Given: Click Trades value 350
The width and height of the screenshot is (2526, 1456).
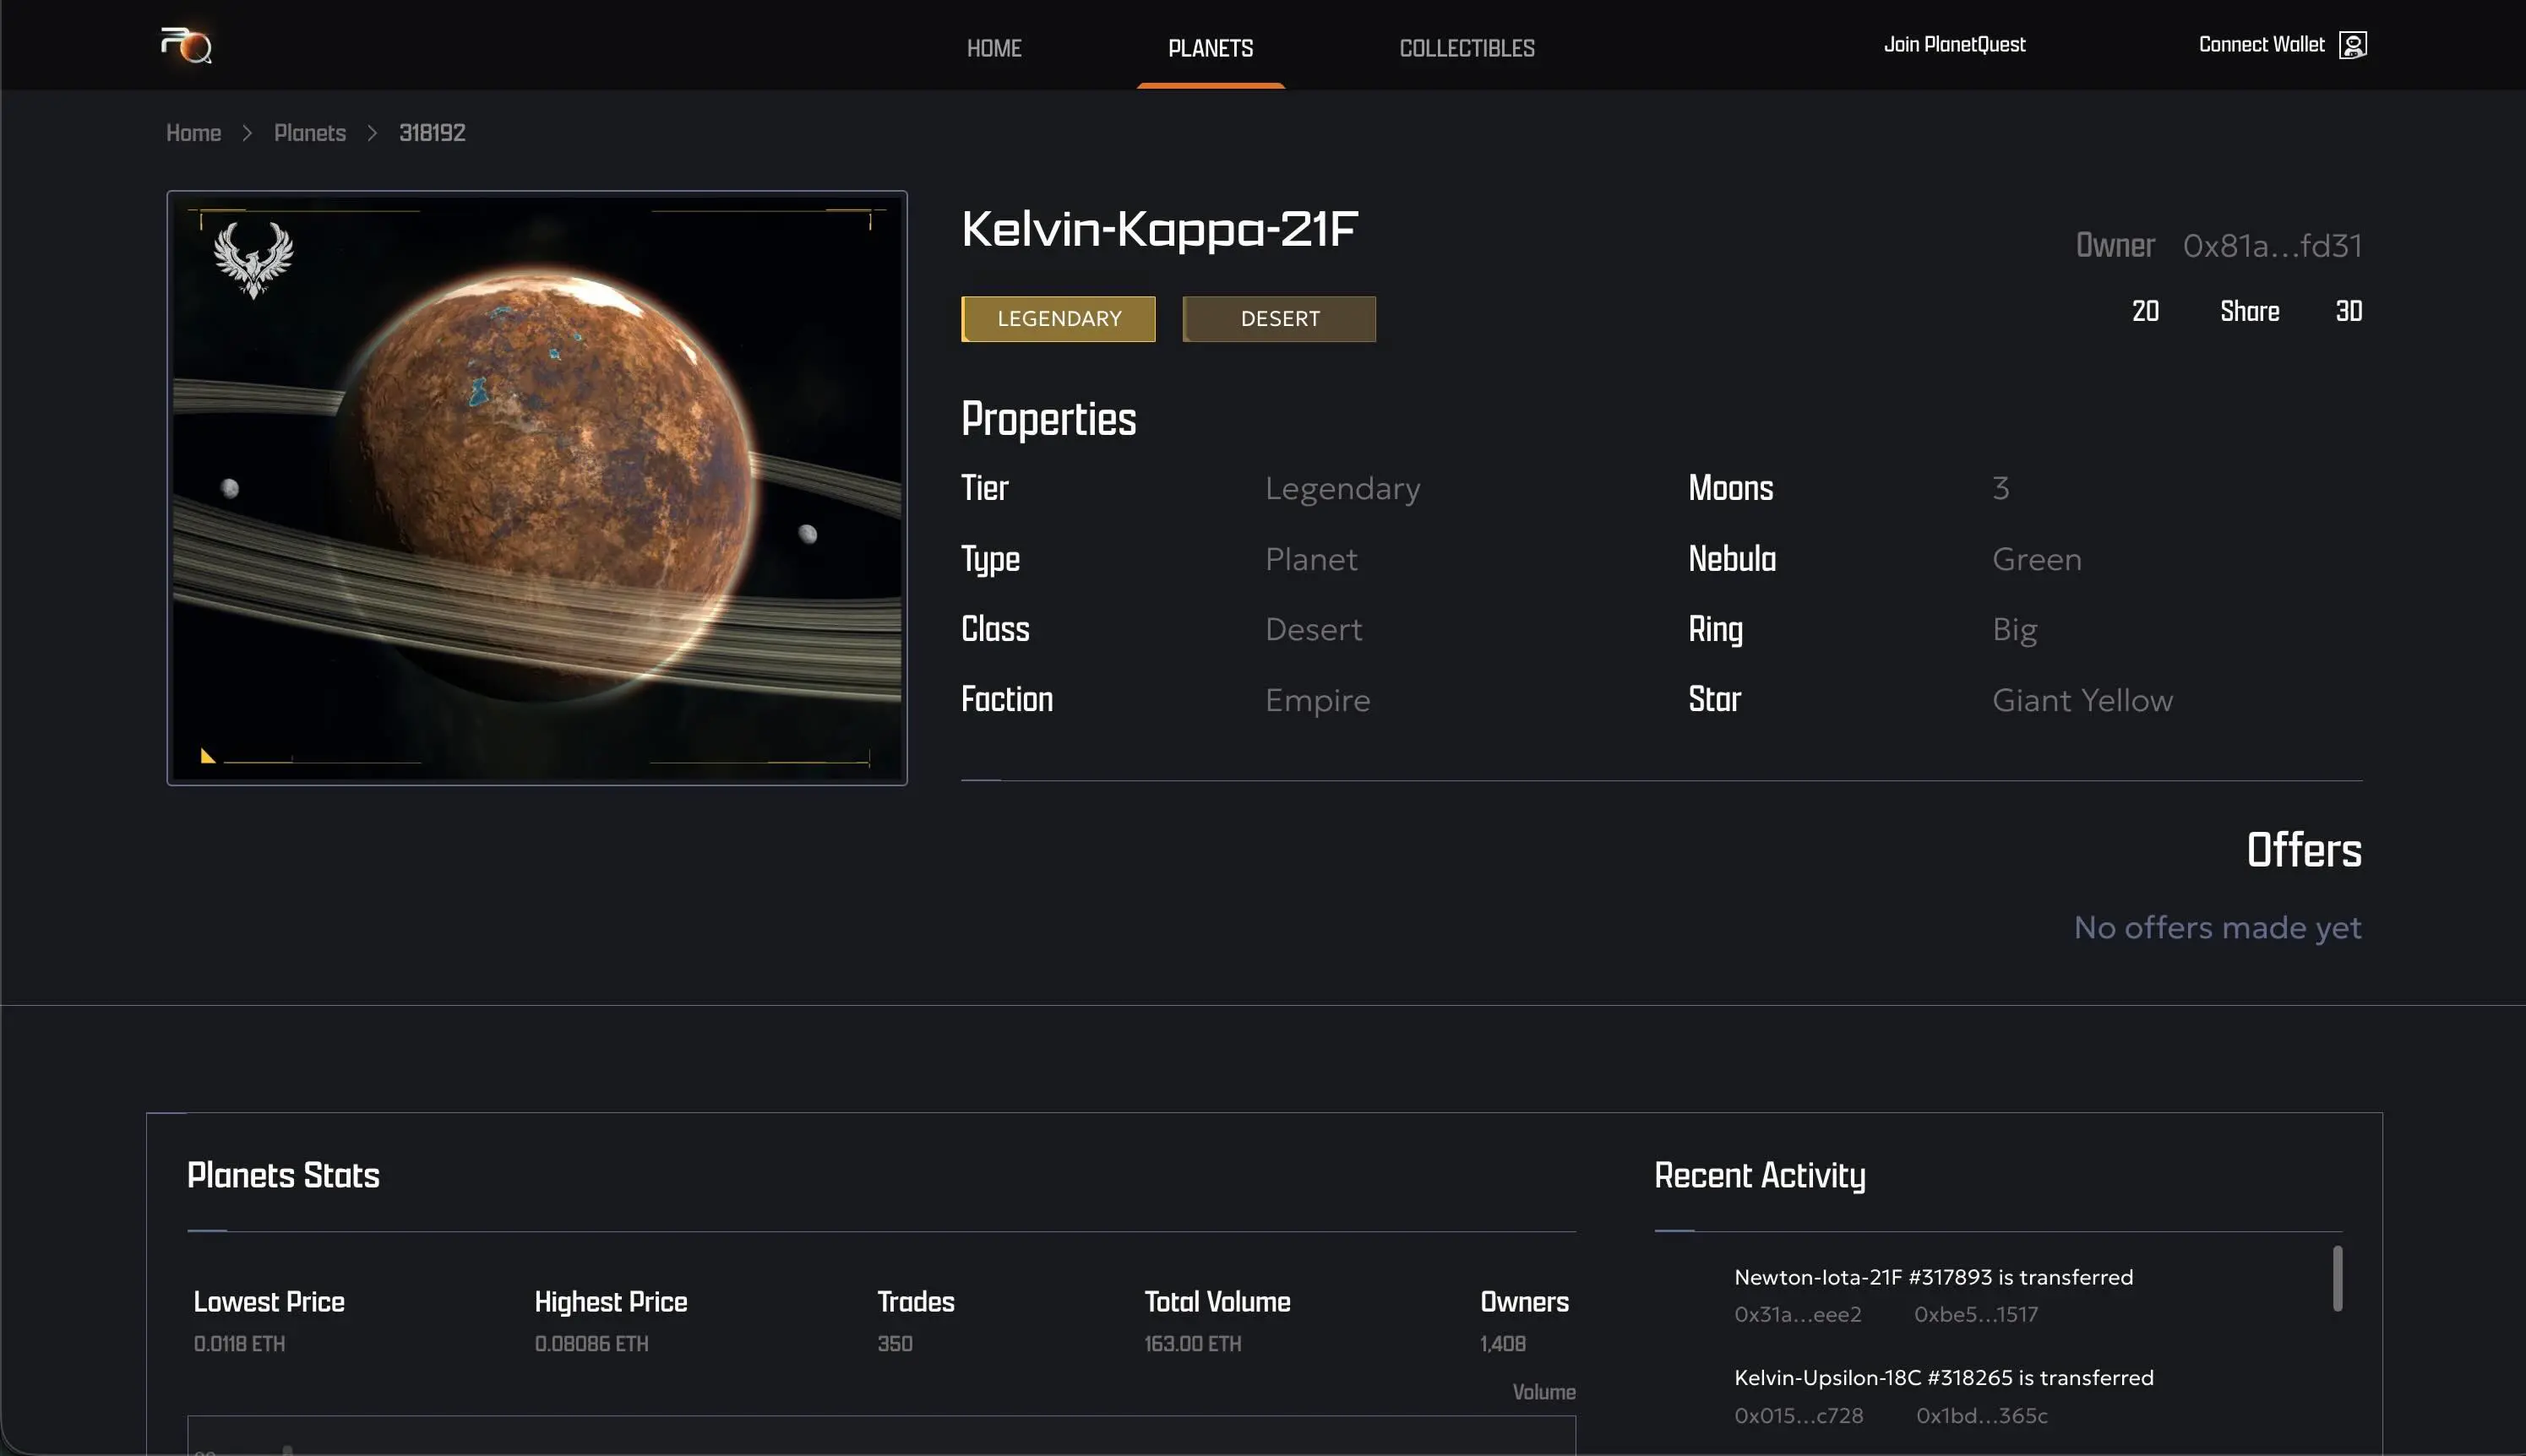Looking at the screenshot, I should click(x=894, y=1344).
